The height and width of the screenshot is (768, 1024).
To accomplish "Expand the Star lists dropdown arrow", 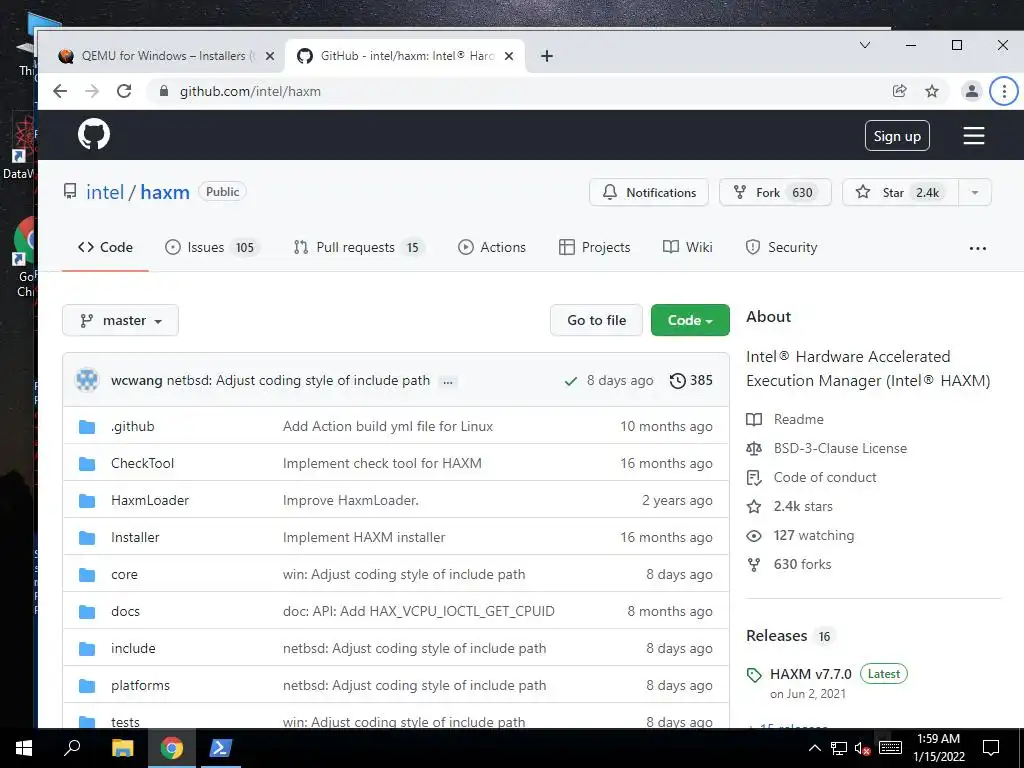I will click(x=974, y=192).
